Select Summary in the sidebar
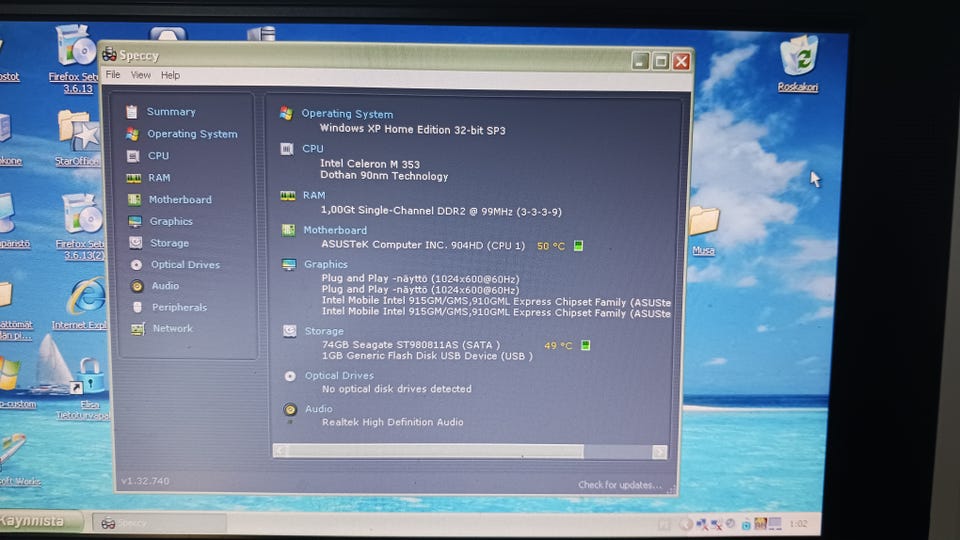 [x=171, y=111]
